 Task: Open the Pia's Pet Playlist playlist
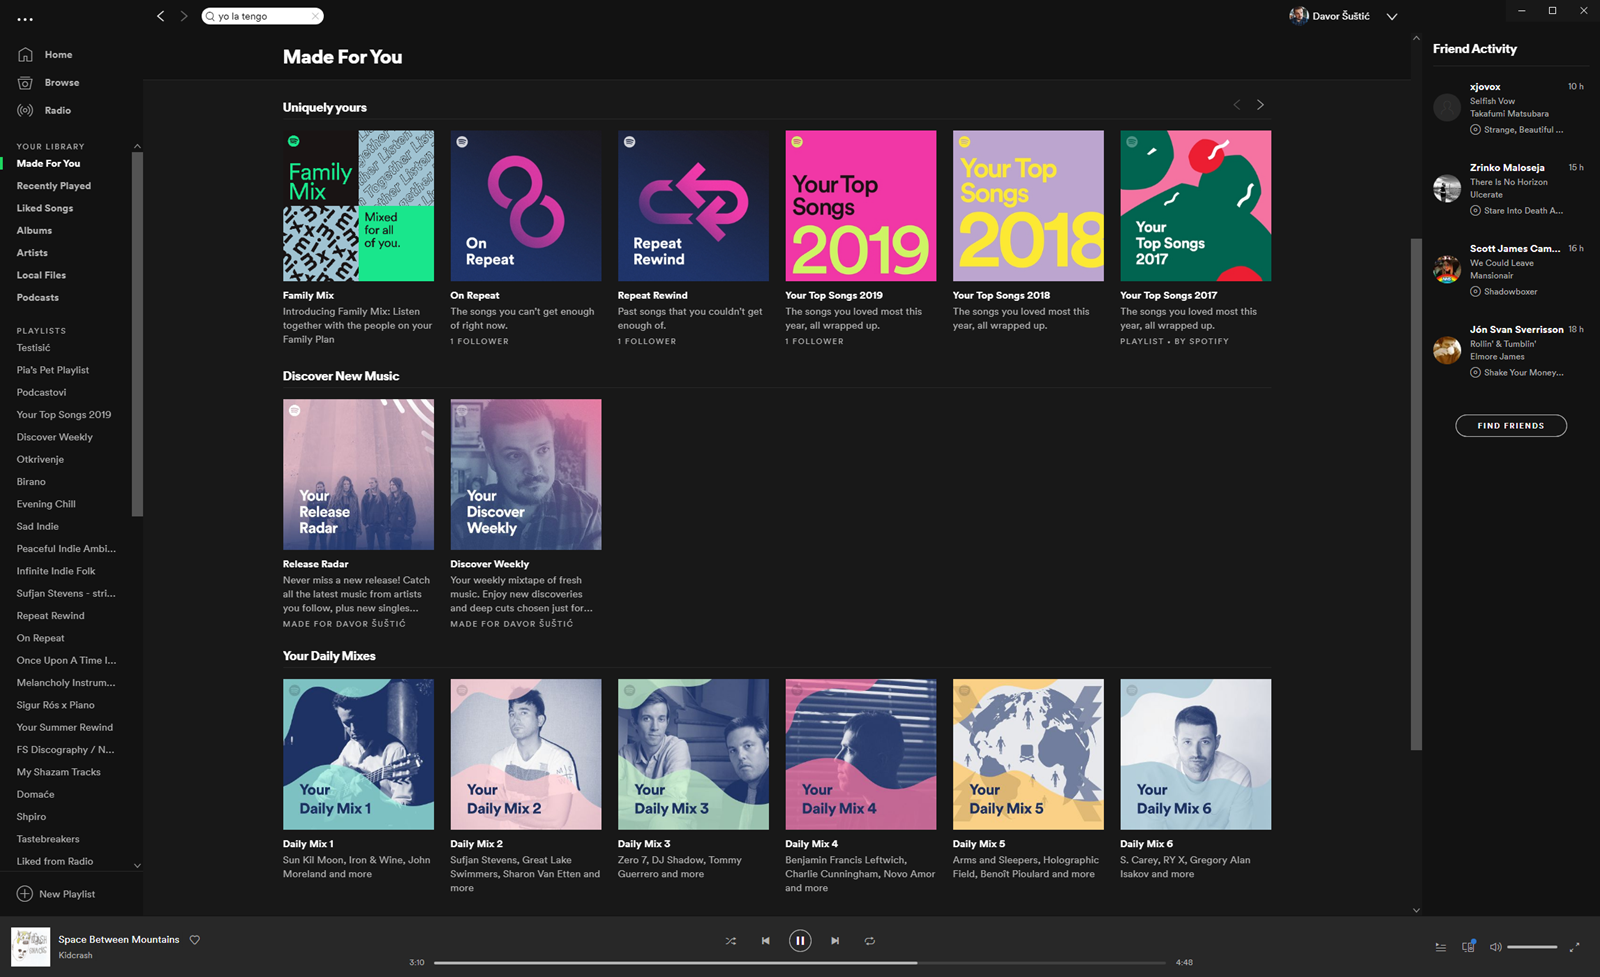(53, 370)
